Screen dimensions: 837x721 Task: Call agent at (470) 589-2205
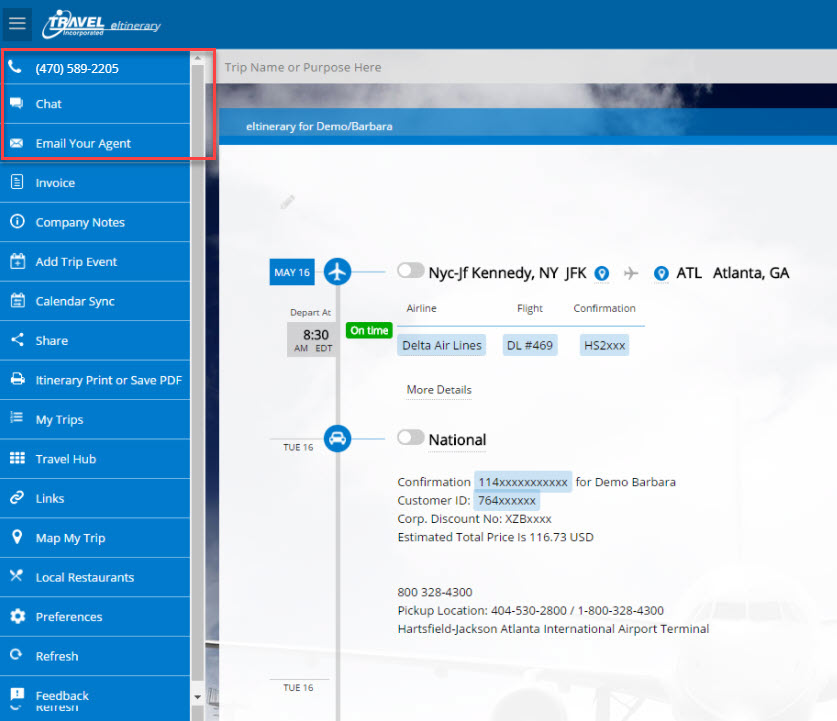[95, 68]
